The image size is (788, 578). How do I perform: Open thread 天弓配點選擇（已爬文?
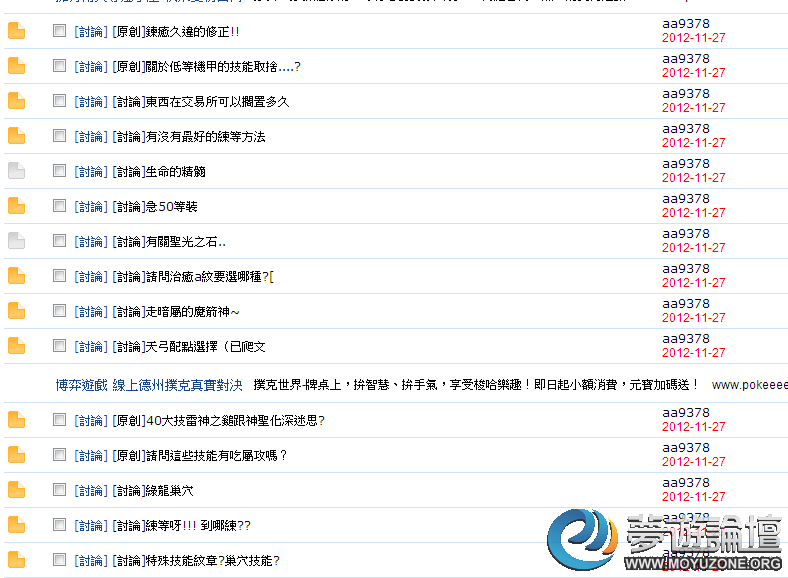coord(189,347)
